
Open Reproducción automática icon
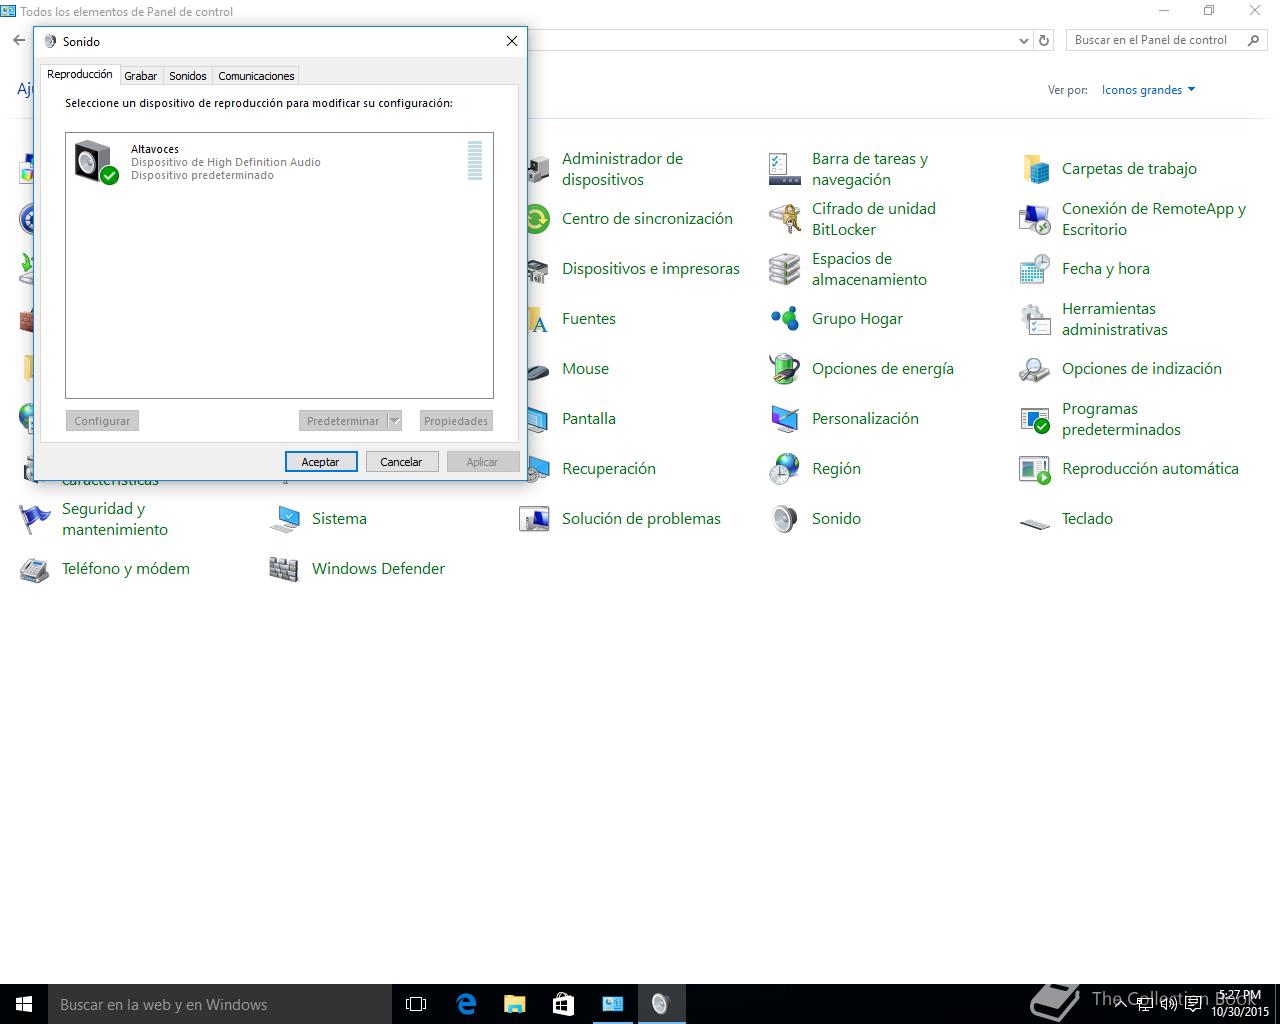click(x=1035, y=469)
